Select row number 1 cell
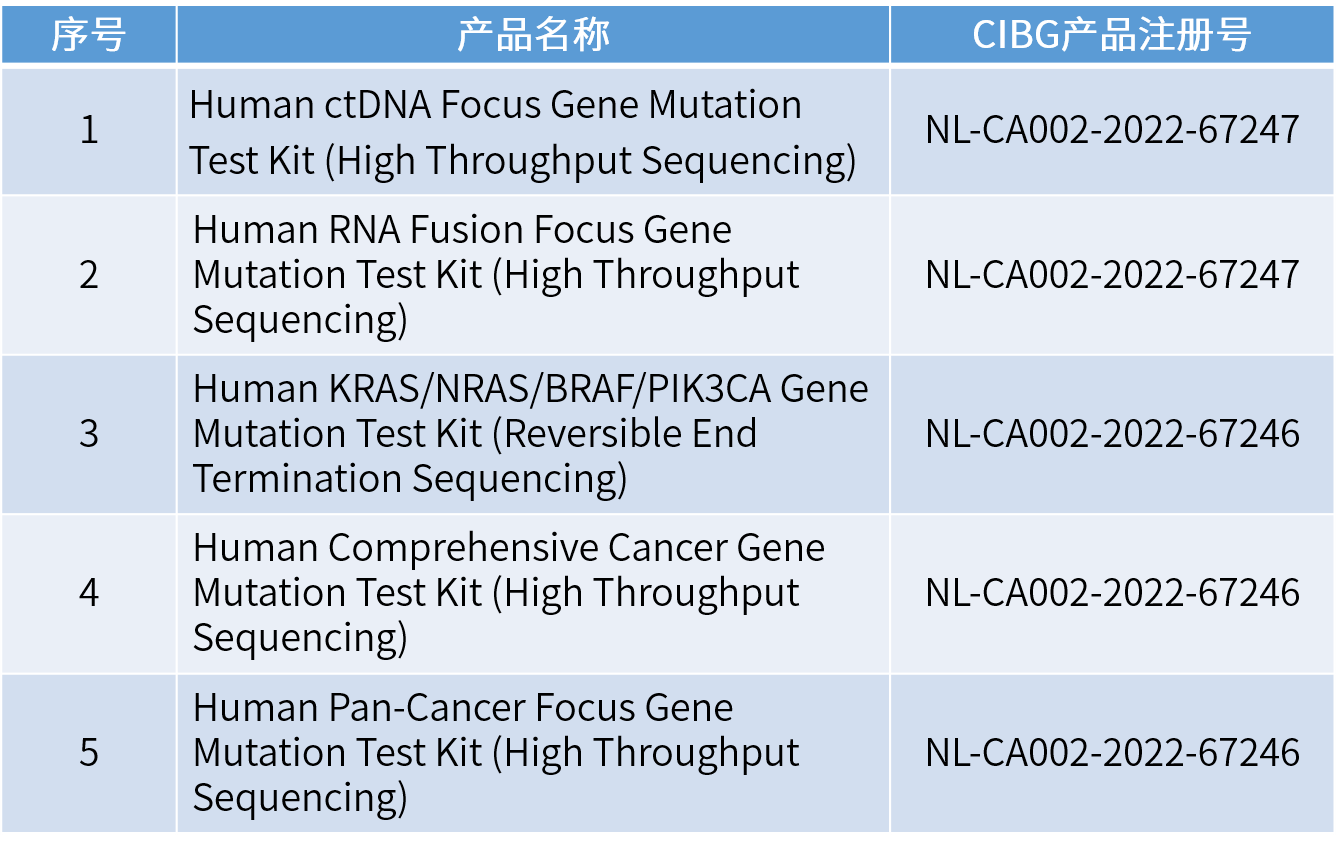This screenshot has width=1339, height=844. point(89,131)
